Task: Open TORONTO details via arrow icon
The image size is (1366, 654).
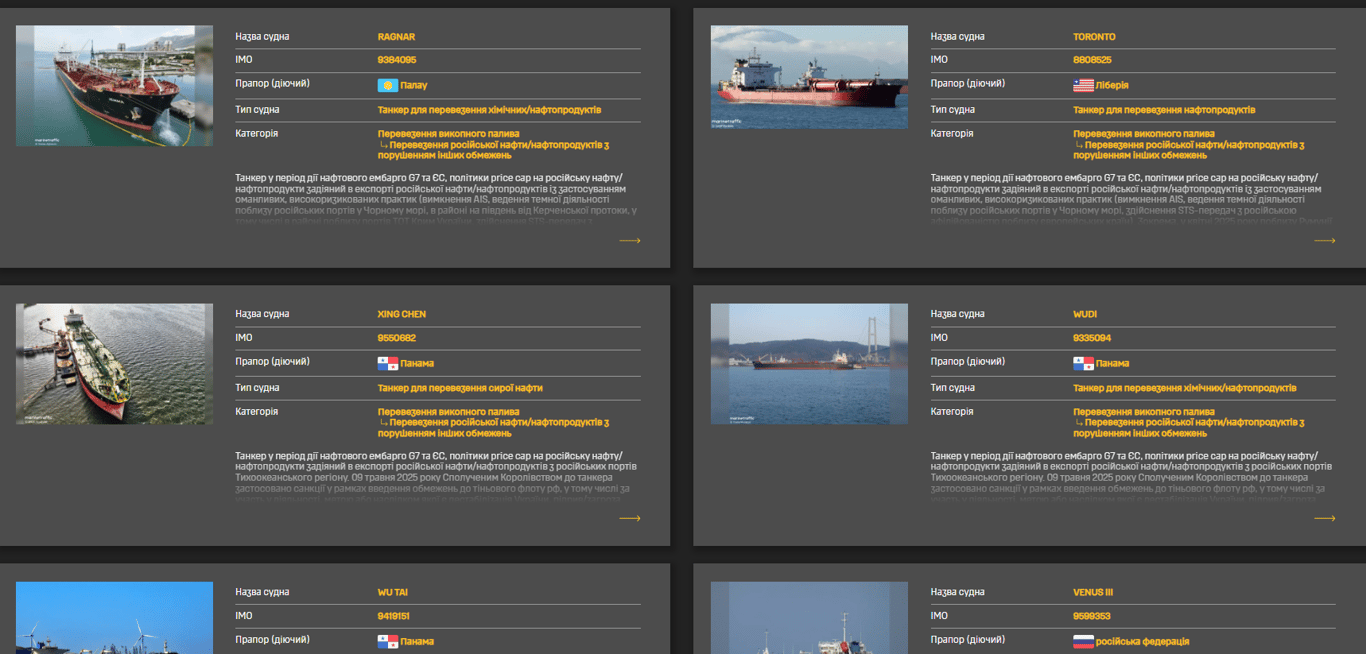Action: pyautogui.click(x=1324, y=241)
